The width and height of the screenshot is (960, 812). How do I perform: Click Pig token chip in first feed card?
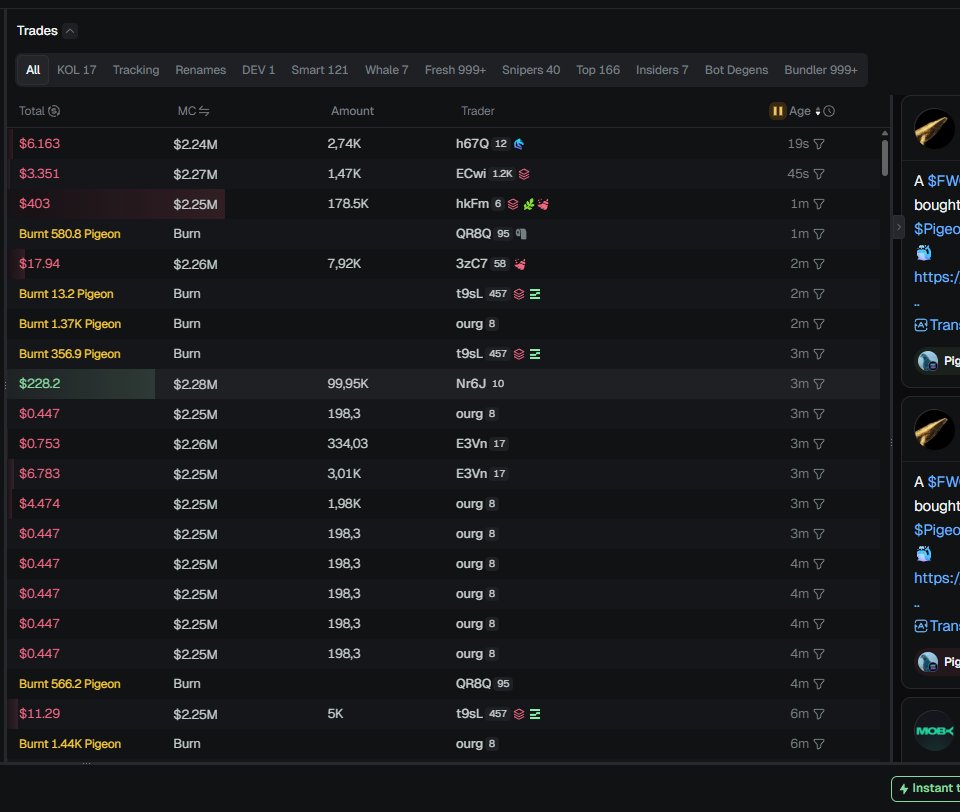click(937, 361)
